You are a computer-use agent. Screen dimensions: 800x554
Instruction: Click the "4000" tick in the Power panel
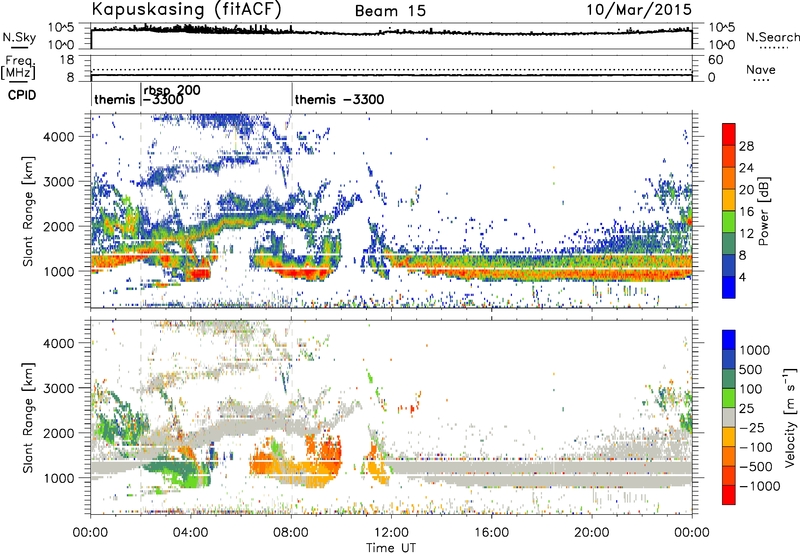pos(59,137)
